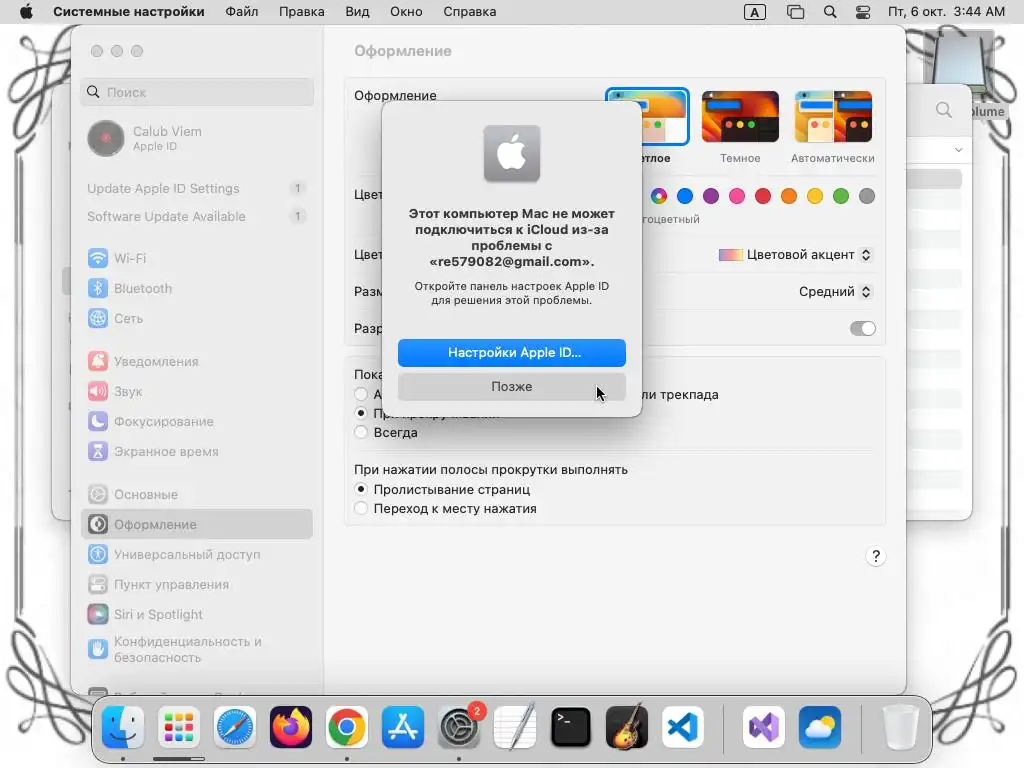Launch Terminal from the Dock
Image resolution: width=1024 pixels, height=768 pixels.
[x=571, y=727]
